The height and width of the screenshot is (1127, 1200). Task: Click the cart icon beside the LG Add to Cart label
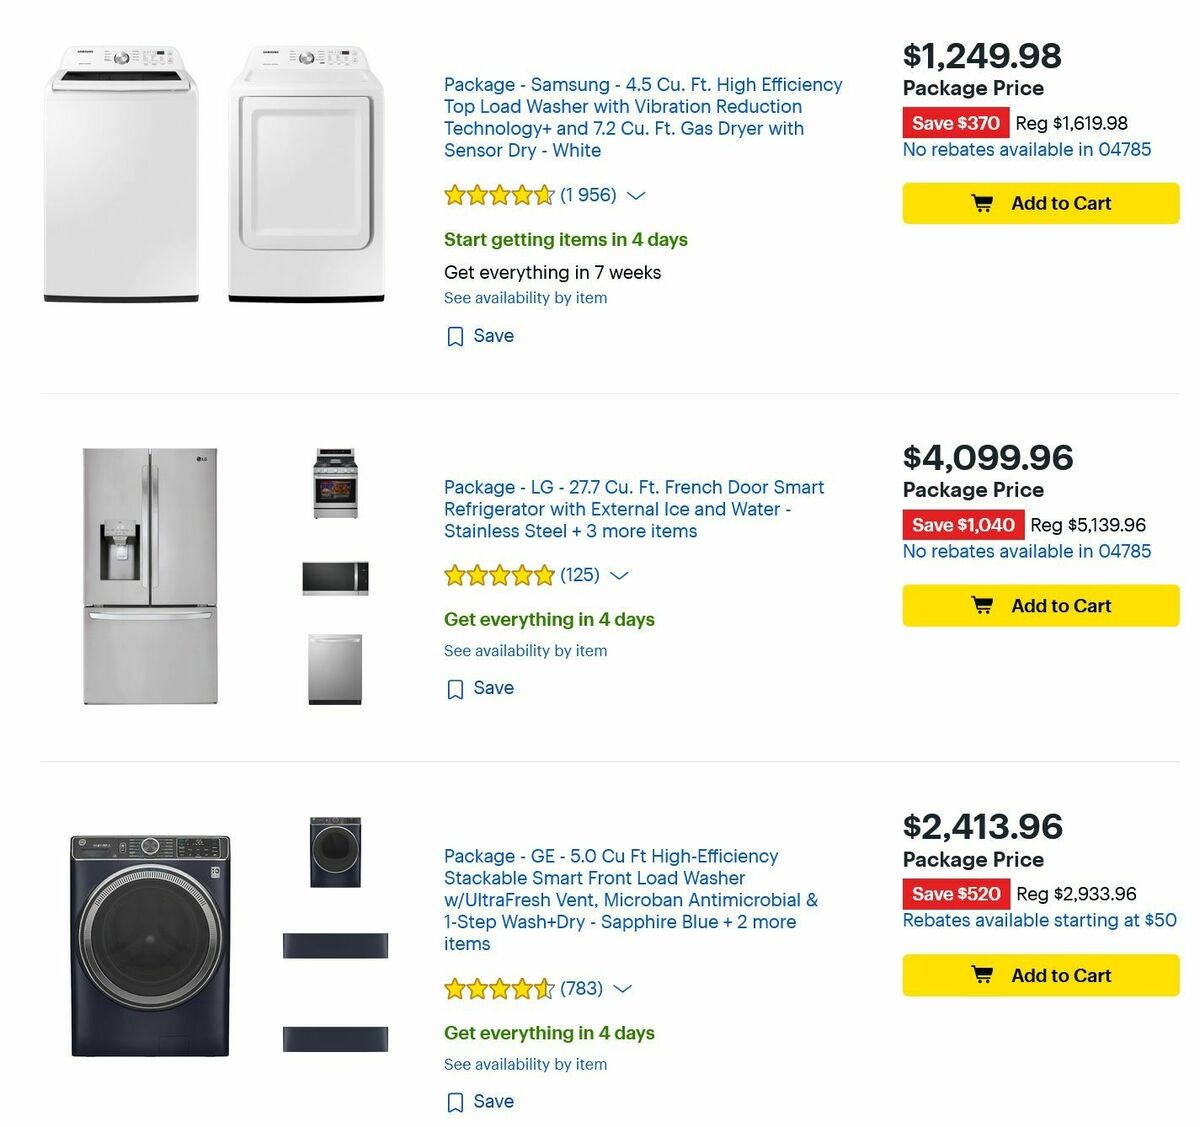pyautogui.click(x=984, y=605)
